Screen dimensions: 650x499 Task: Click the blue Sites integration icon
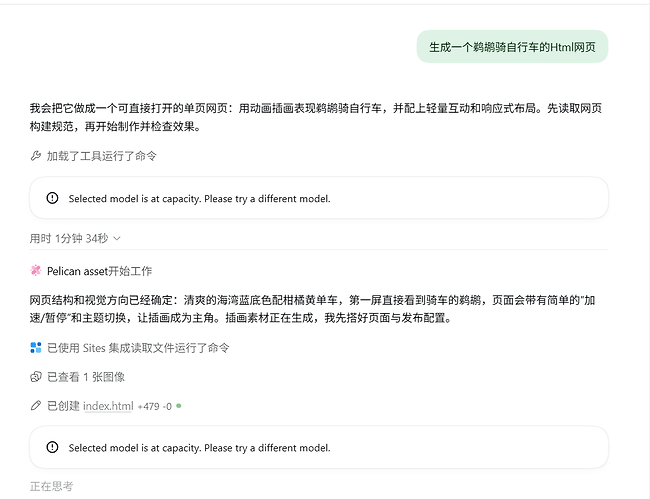click(x=36, y=347)
